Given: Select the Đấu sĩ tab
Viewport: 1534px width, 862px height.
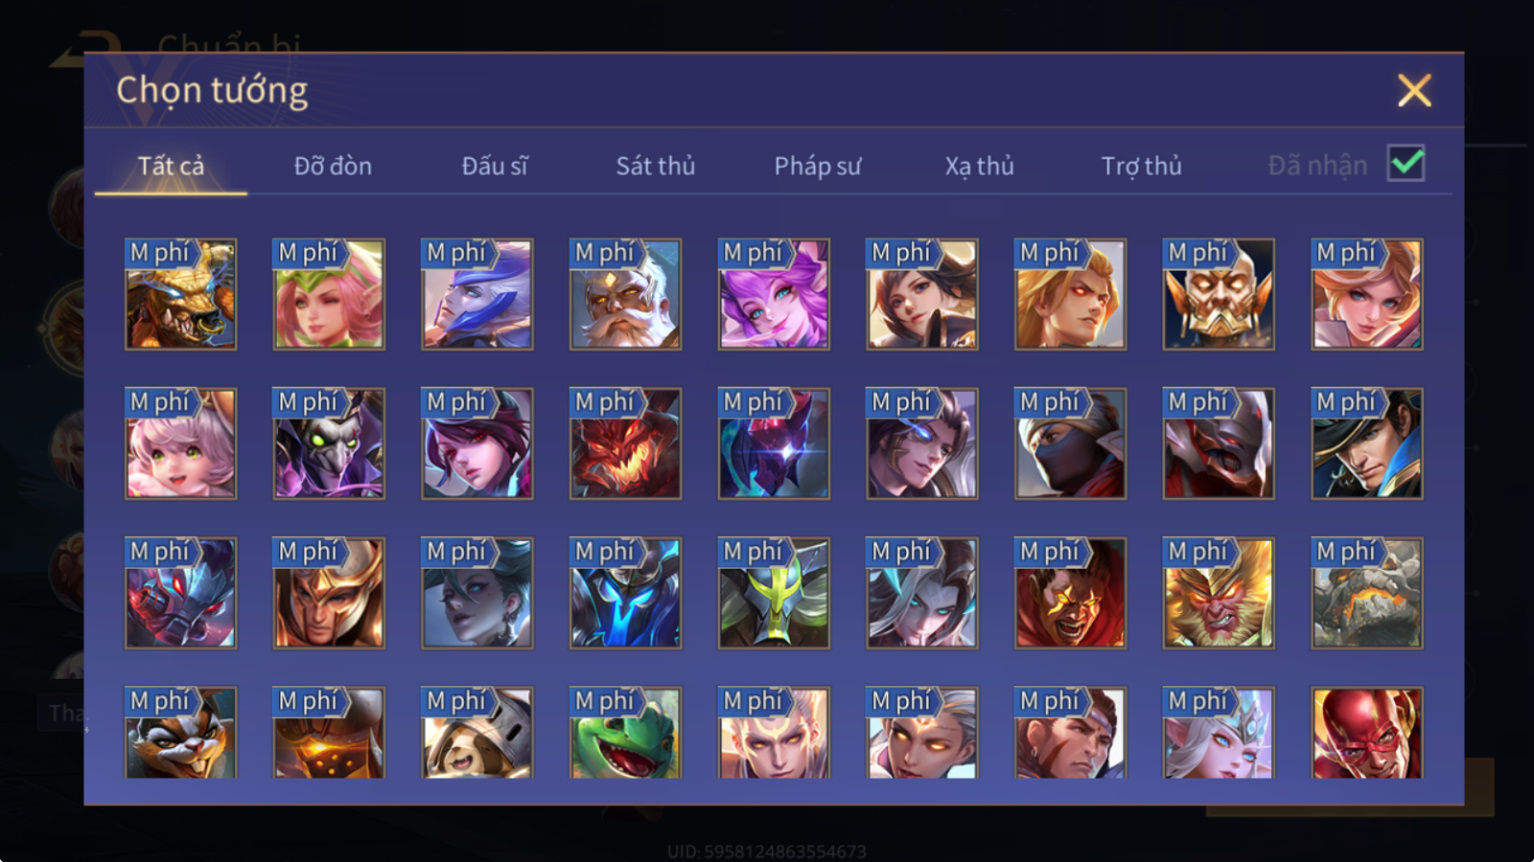Looking at the screenshot, I should point(494,166).
